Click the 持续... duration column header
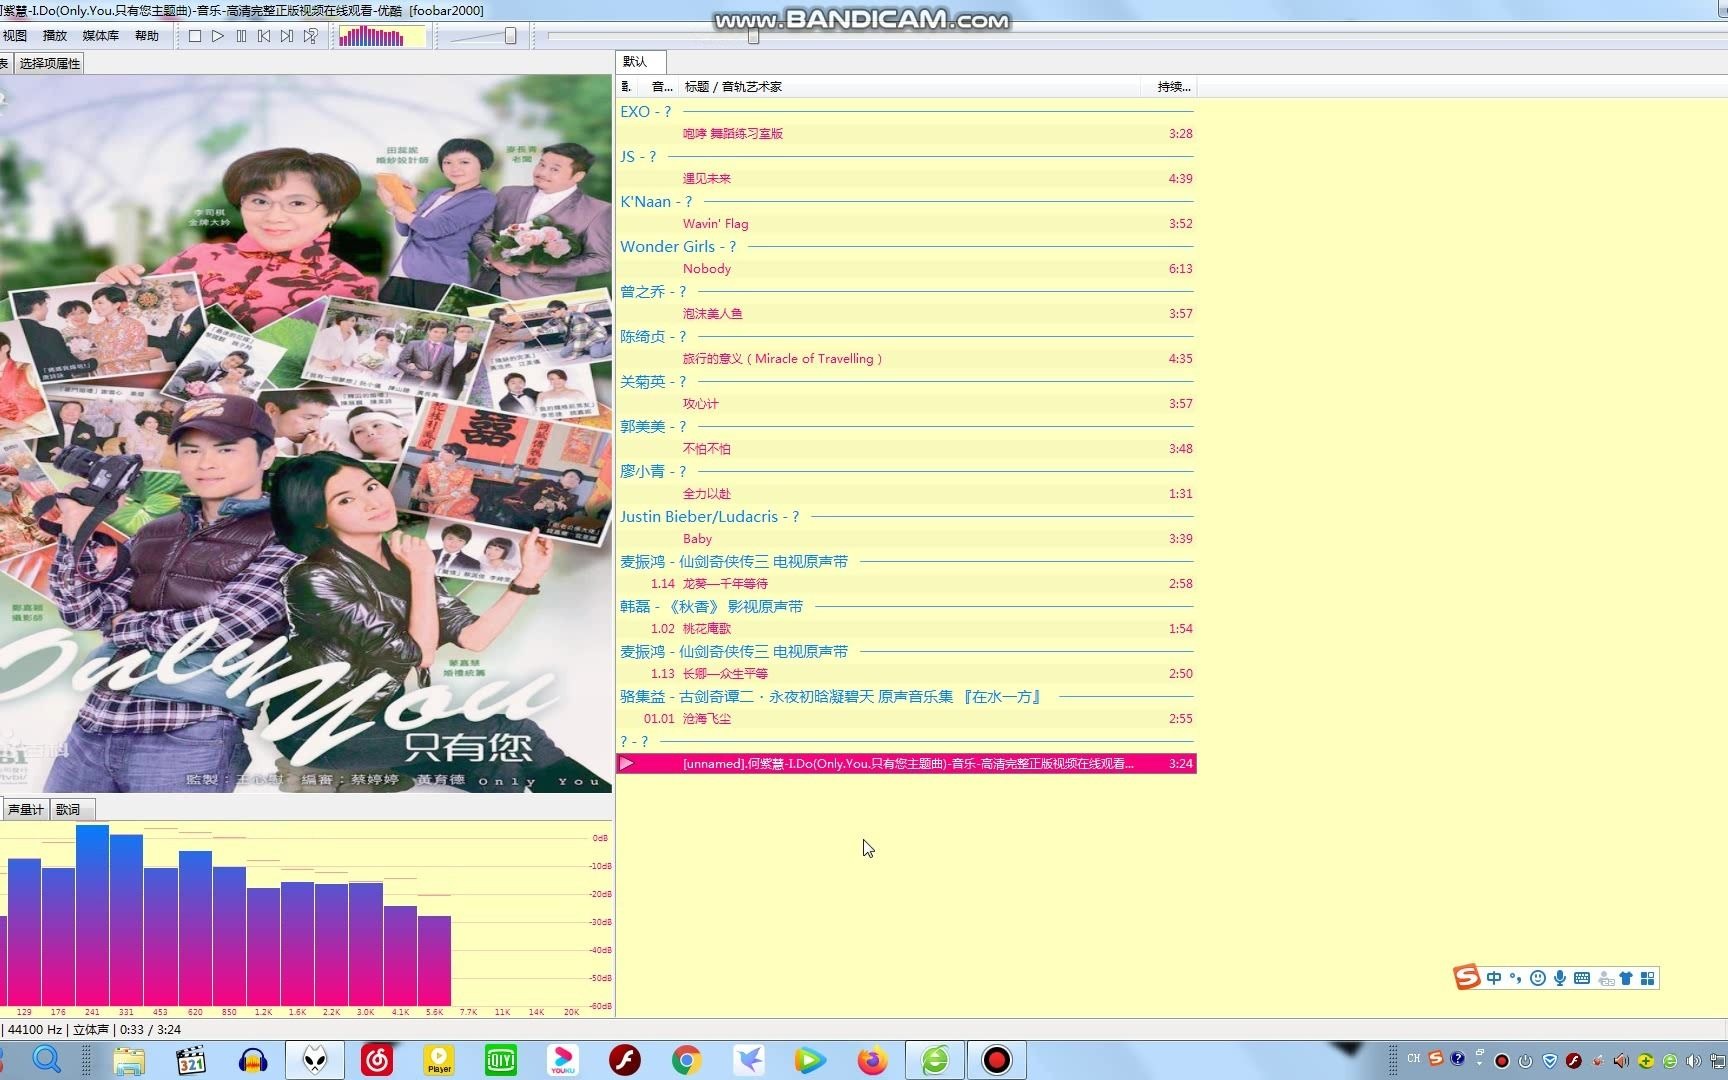 click(x=1169, y=87)
